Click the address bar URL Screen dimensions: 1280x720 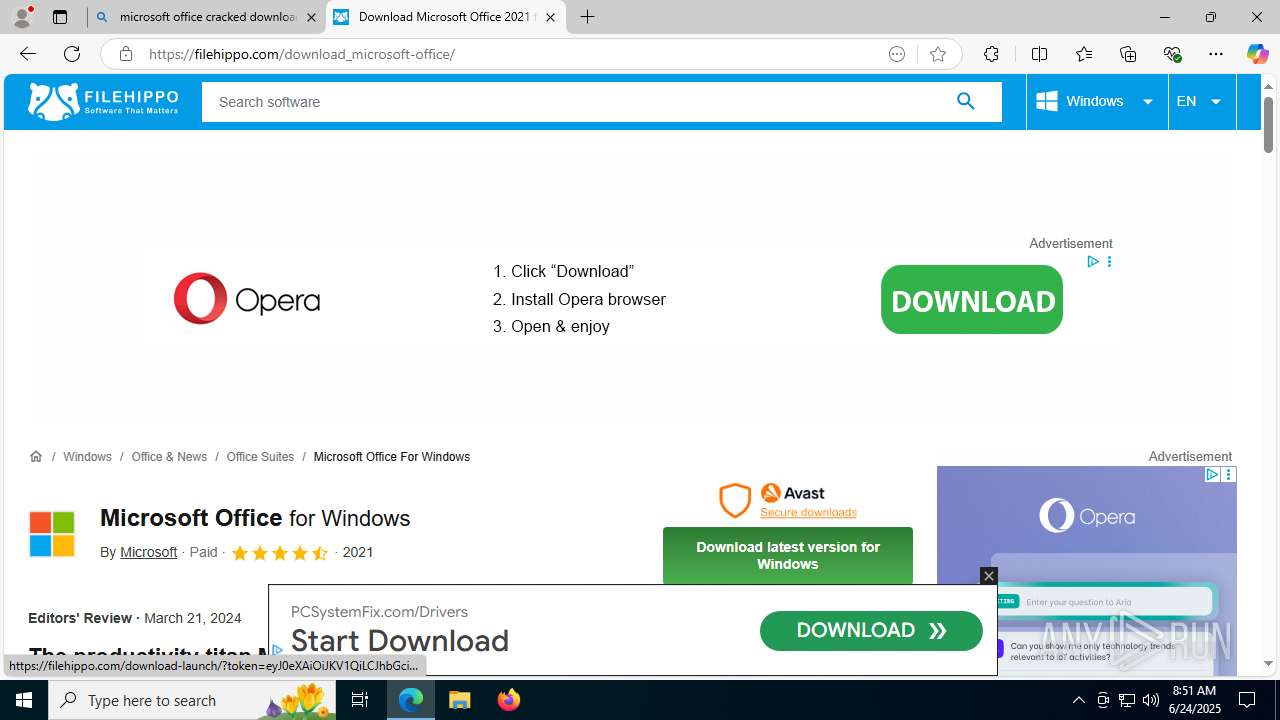tap(302, 54)
